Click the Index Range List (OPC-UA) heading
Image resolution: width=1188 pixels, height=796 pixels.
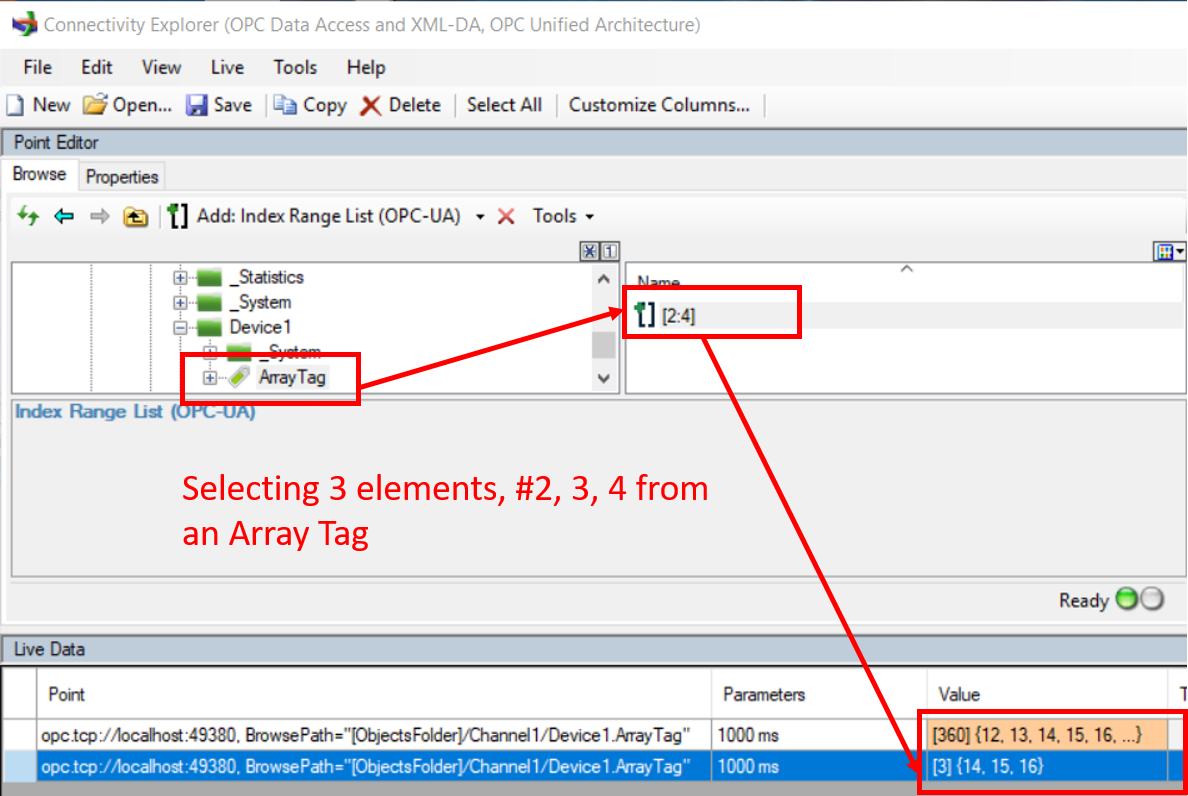(136, 411)
